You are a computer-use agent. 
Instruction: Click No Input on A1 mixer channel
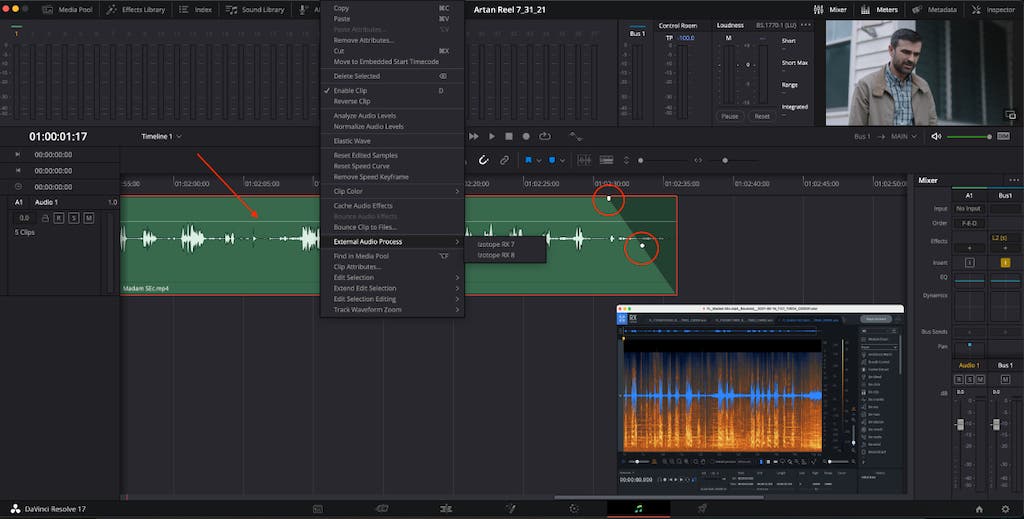click(x=968, y=209)
